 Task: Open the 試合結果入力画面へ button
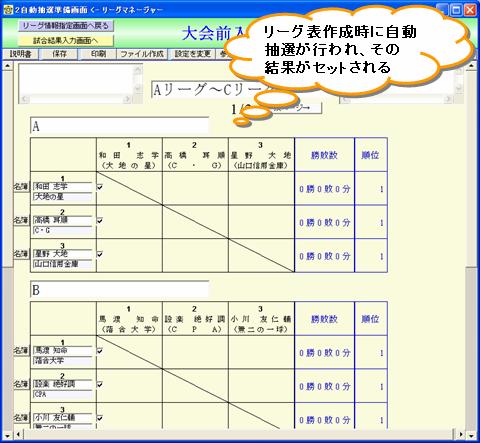coord(66,41)
